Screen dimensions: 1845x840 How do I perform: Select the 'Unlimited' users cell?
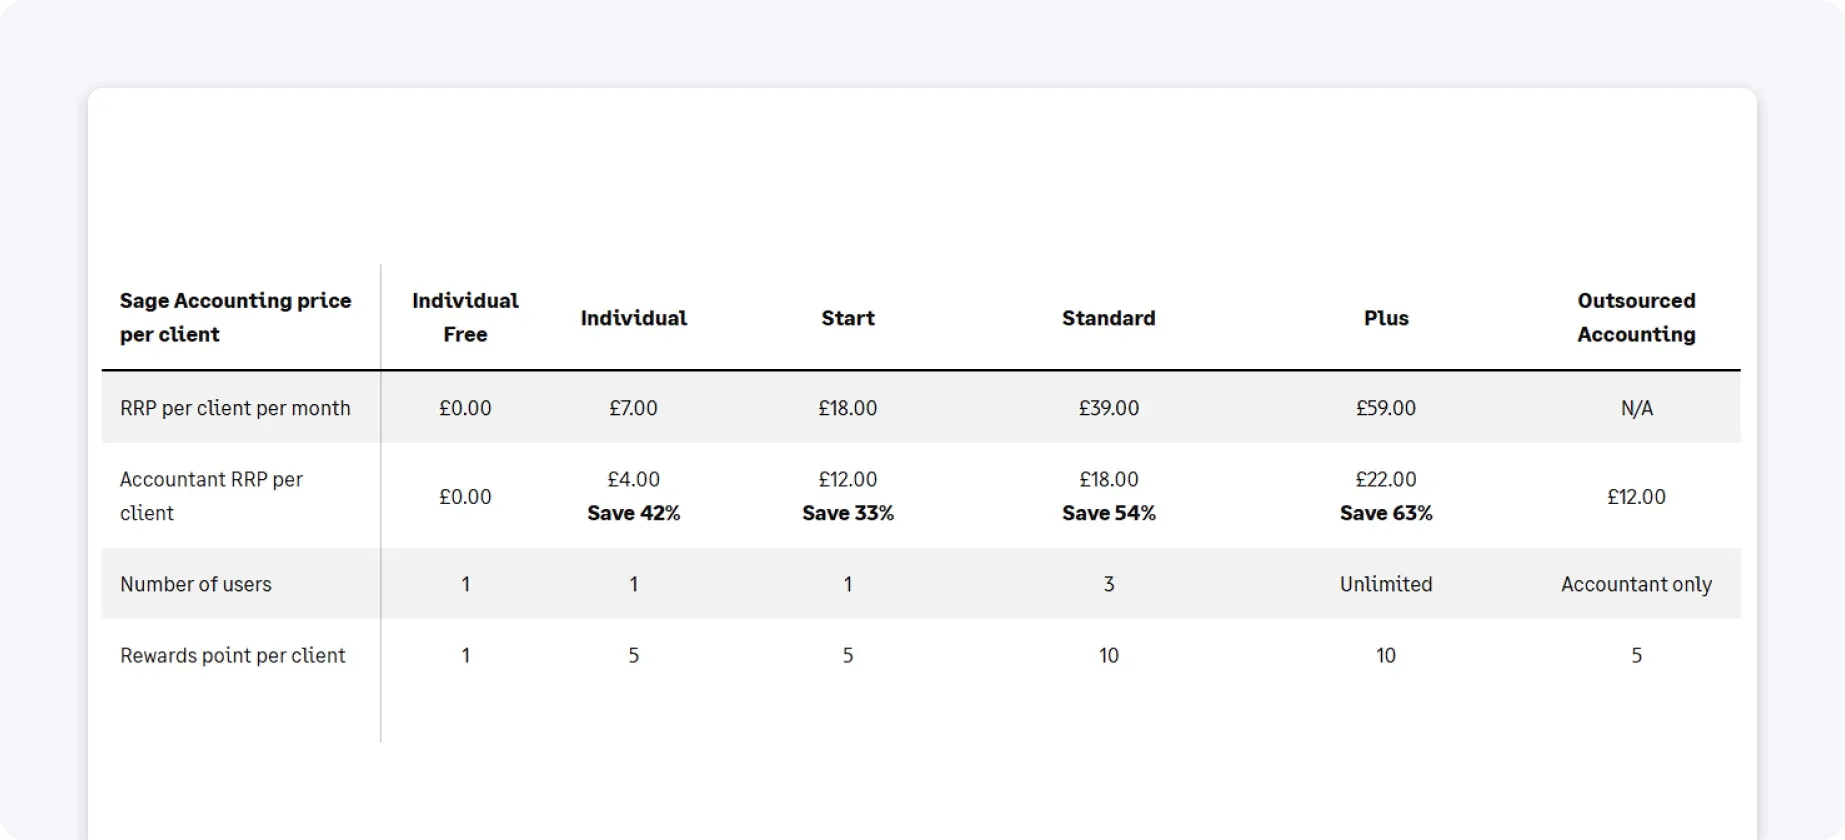1386,584
